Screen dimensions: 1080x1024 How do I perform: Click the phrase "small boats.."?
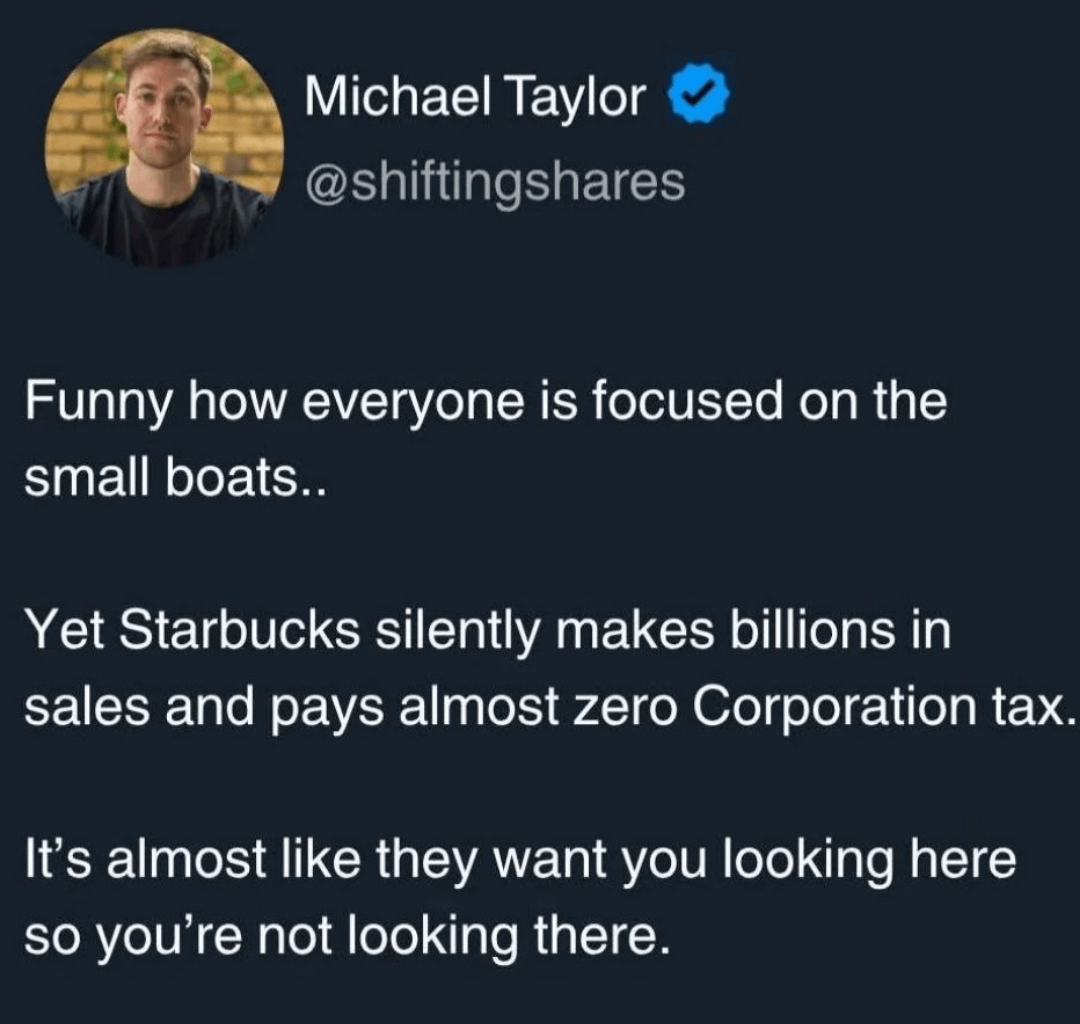pos(168,481)
